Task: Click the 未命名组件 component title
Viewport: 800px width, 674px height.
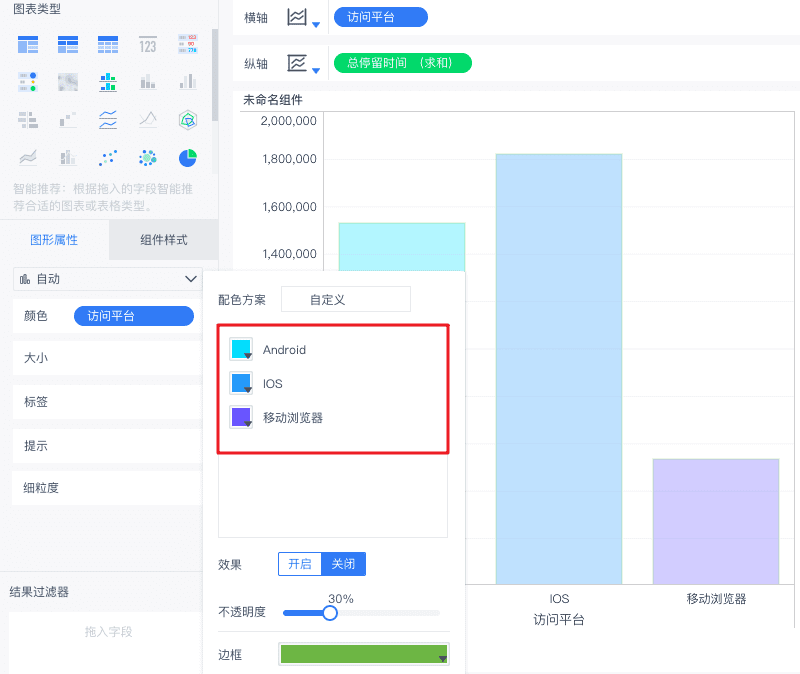Action: [273, 100]
